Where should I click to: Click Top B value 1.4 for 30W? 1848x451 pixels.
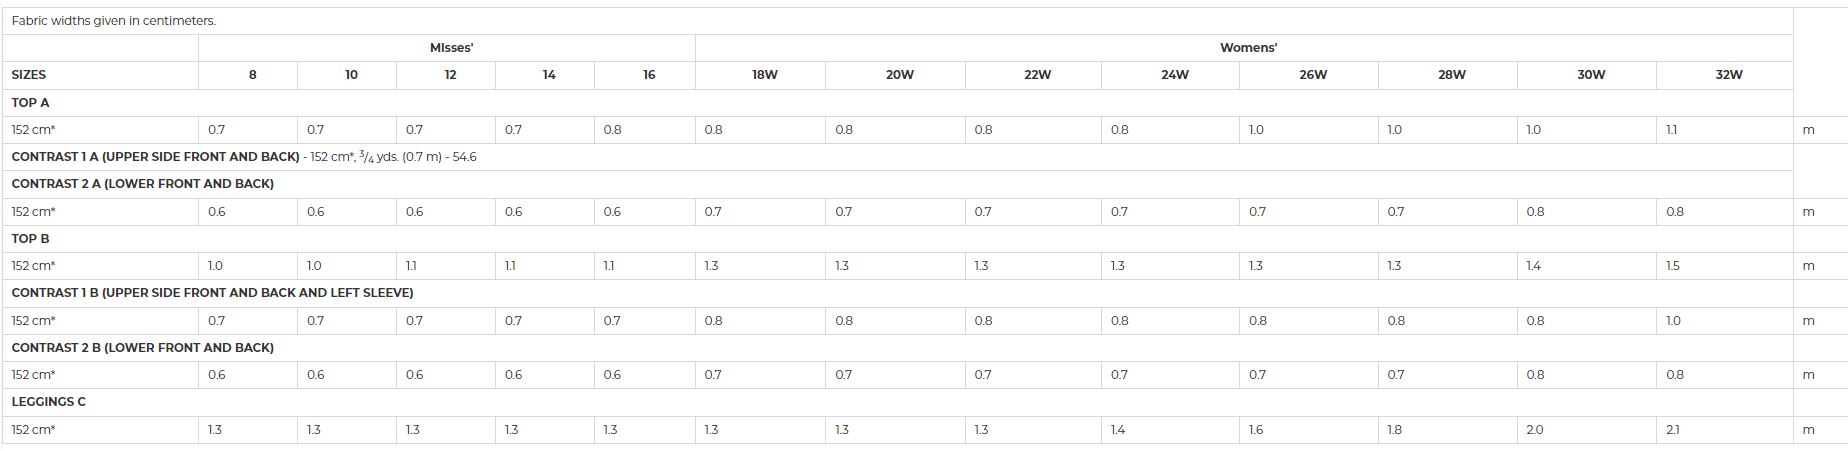[1534, 266]
